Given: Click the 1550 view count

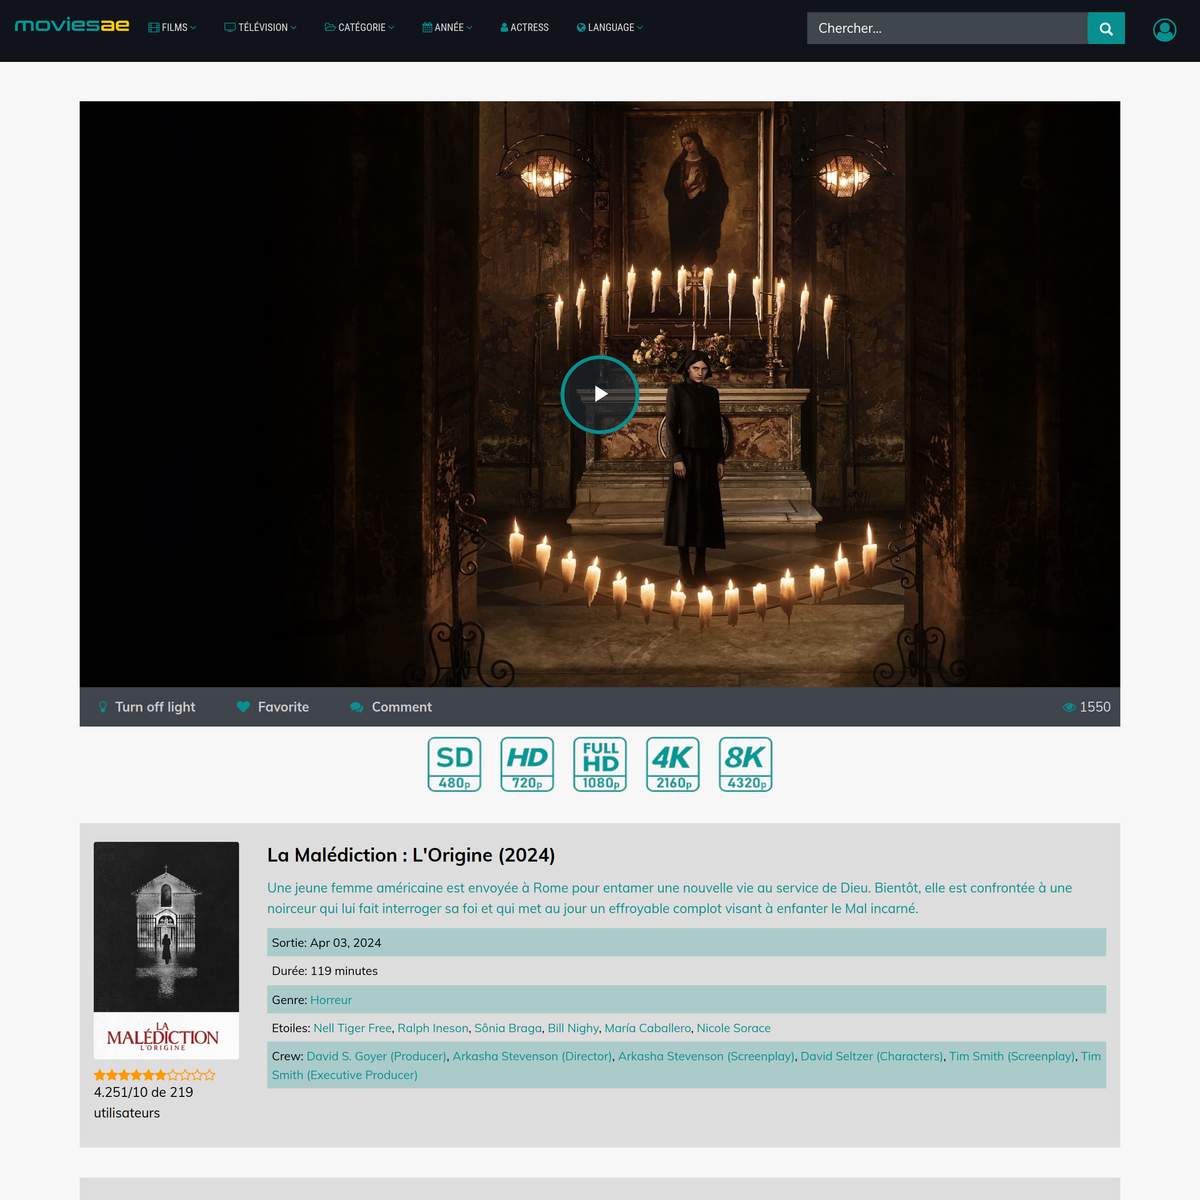Looking at the screenshot, I should point(1086,707).
